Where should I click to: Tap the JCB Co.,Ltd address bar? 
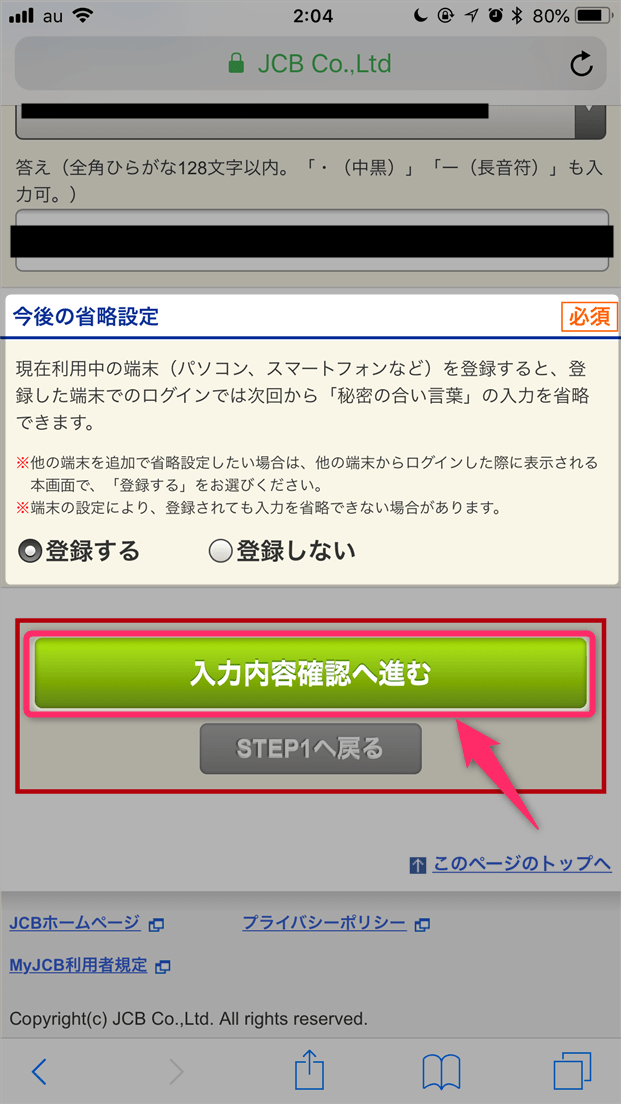(310, 65)
